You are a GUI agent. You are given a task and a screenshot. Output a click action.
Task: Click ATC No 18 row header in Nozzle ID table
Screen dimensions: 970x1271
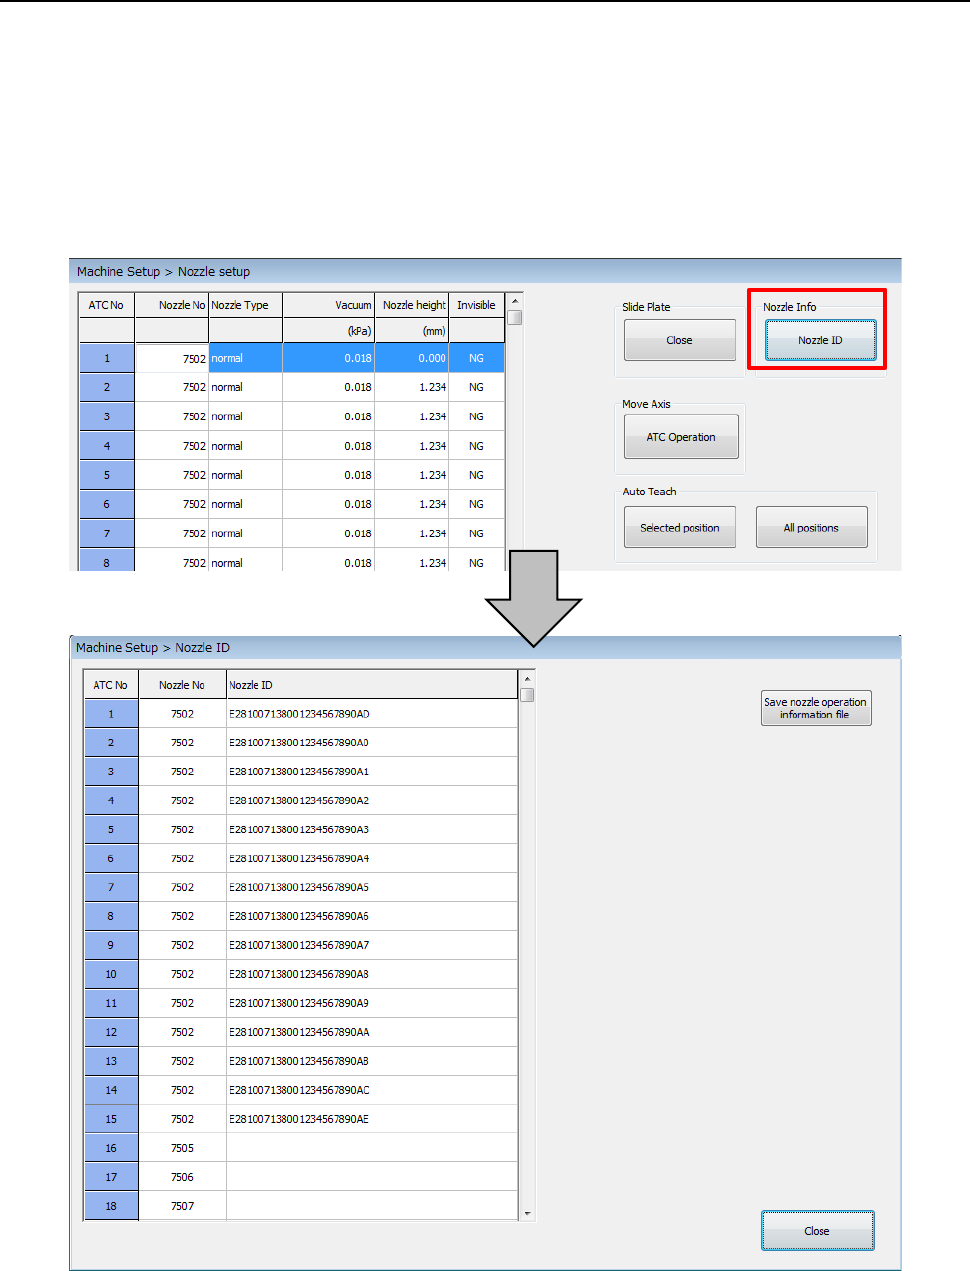[111, 1206]
